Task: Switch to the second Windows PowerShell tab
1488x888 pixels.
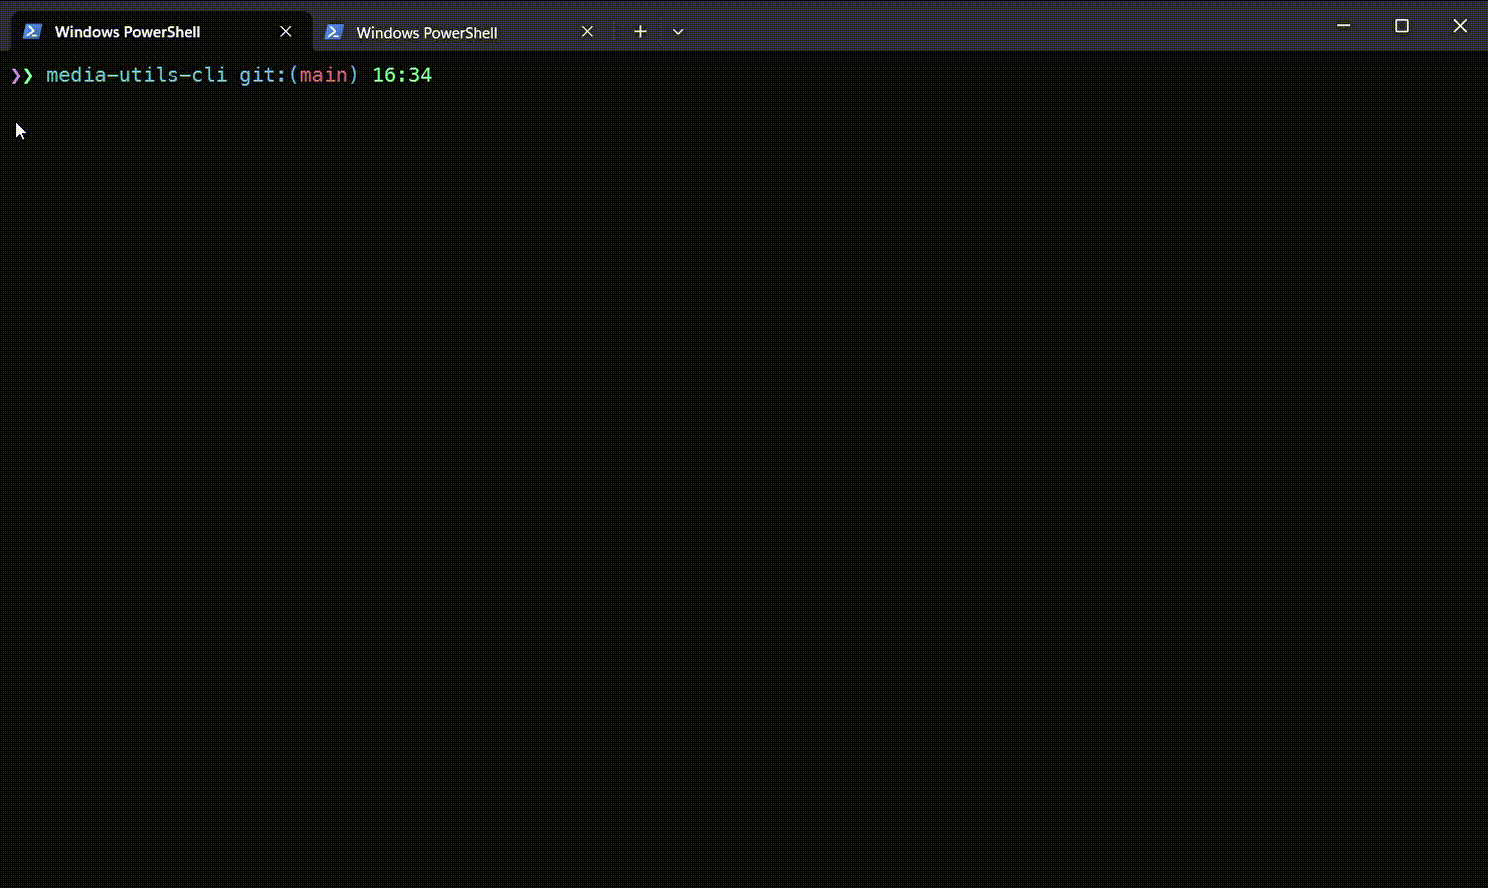Action: [462, 32]
